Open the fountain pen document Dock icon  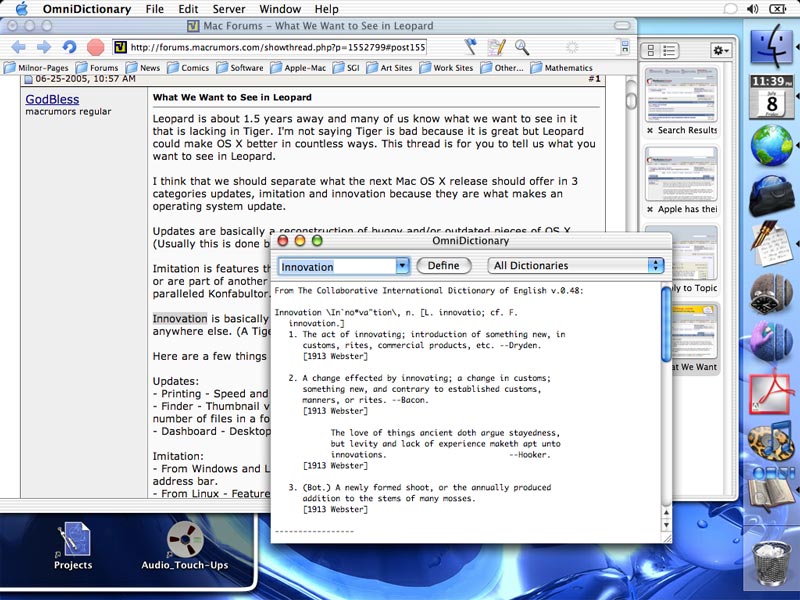(771, 243)
